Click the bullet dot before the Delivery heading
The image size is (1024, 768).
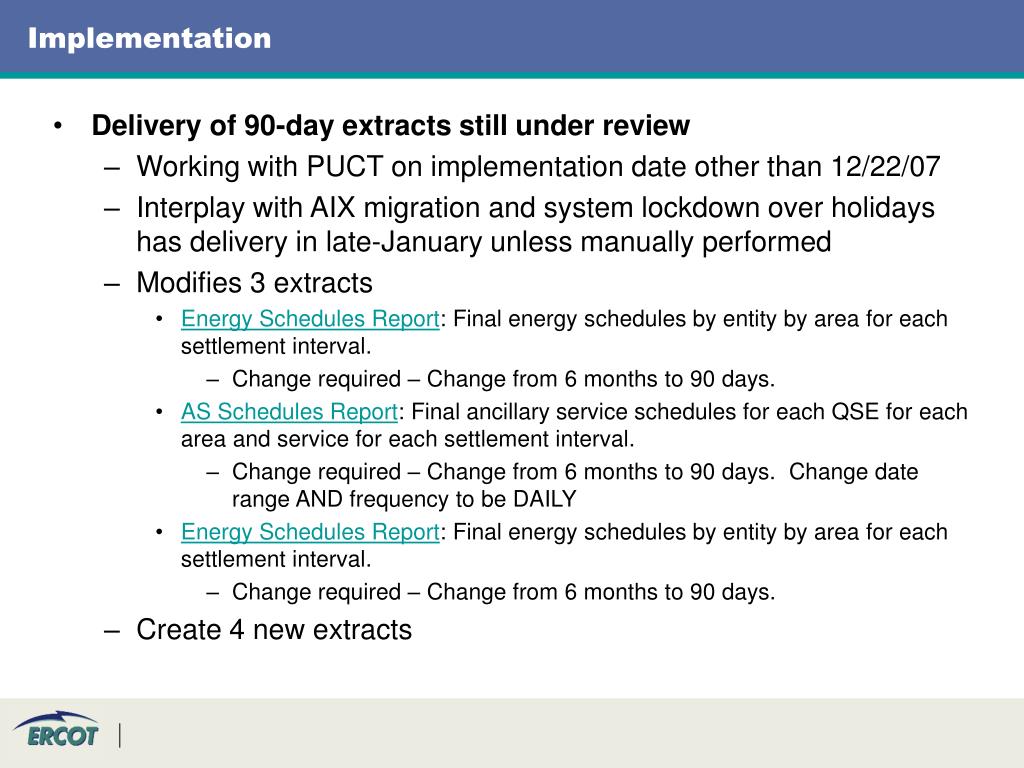(58, 125)
